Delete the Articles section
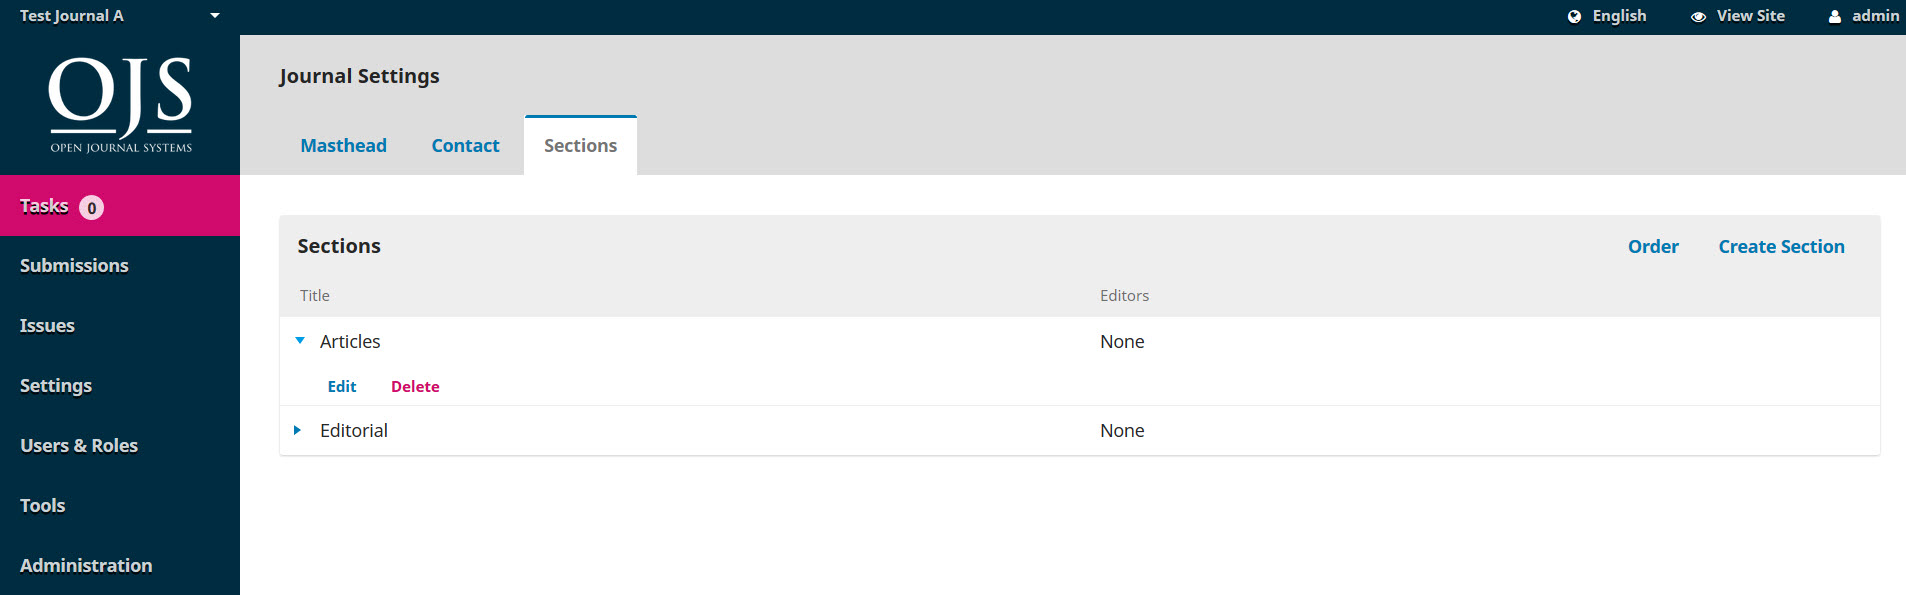This screenshot has height=595, width=1906. 415,386
